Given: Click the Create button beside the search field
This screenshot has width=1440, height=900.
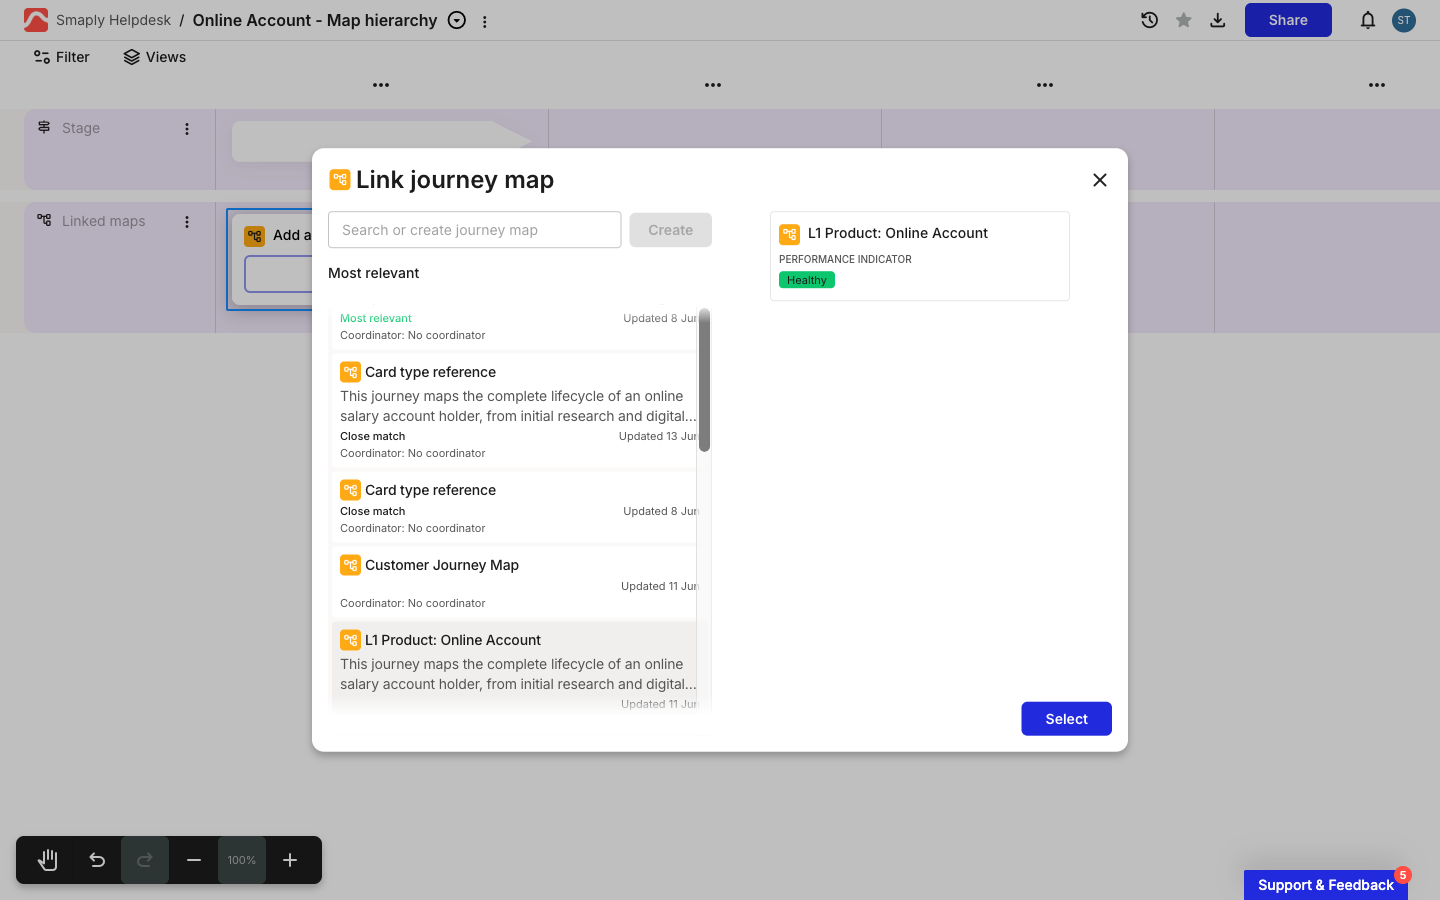Looking at the screenshot, I should point(670,230).
